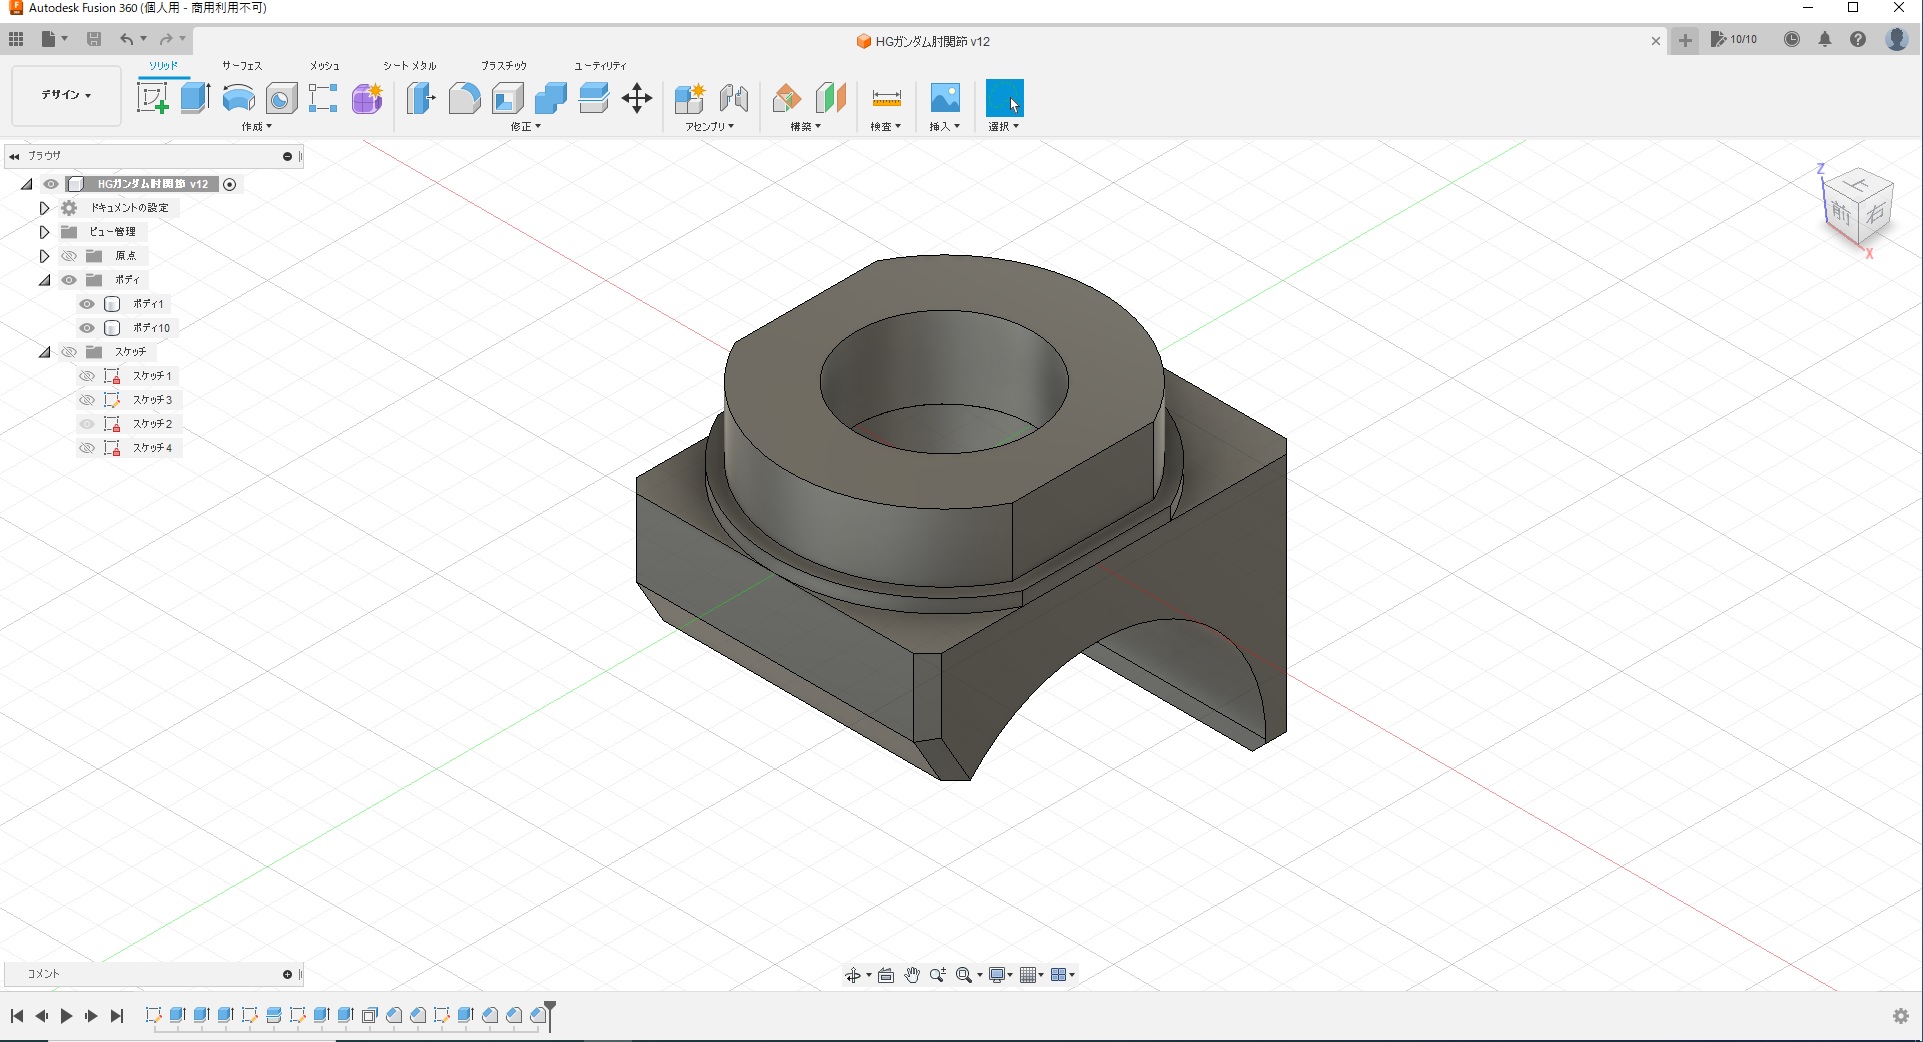Show スケッチ1 using its eye icon
Screen dimensions: 1923x1042
pos(87,376)
